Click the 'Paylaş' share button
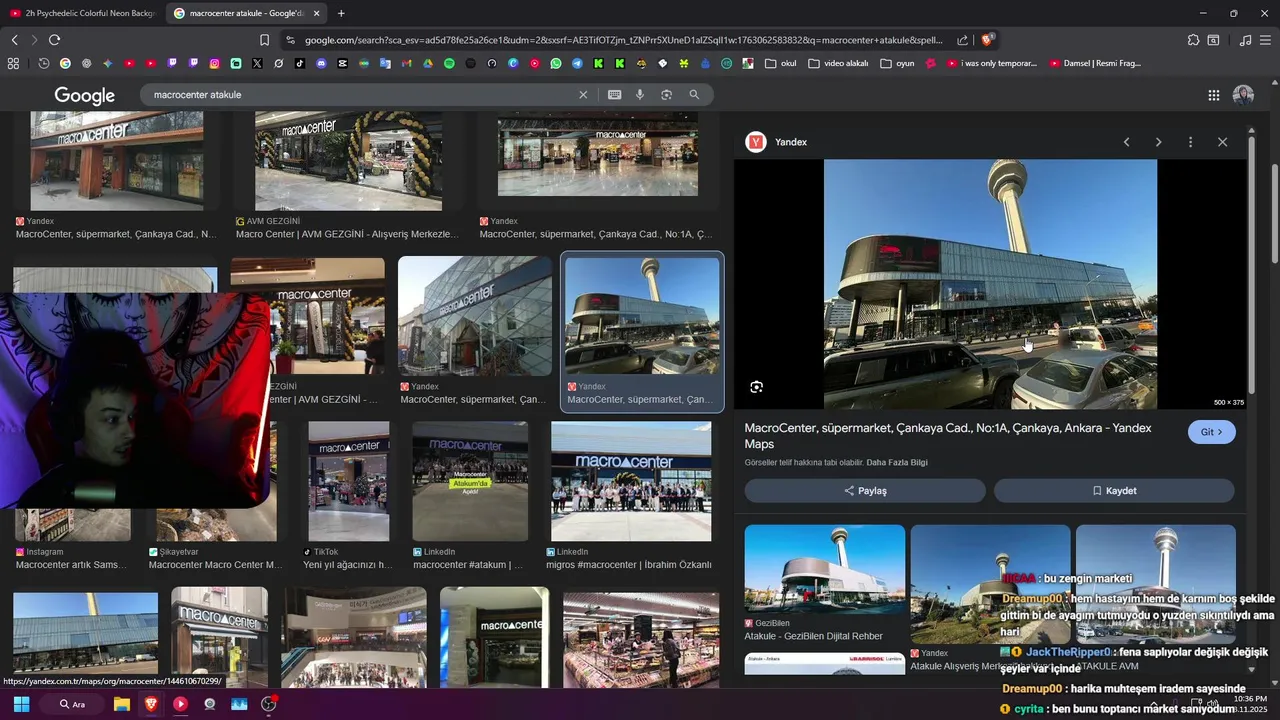The height and width of the screenshot is (720, 1280). point(865,491)
